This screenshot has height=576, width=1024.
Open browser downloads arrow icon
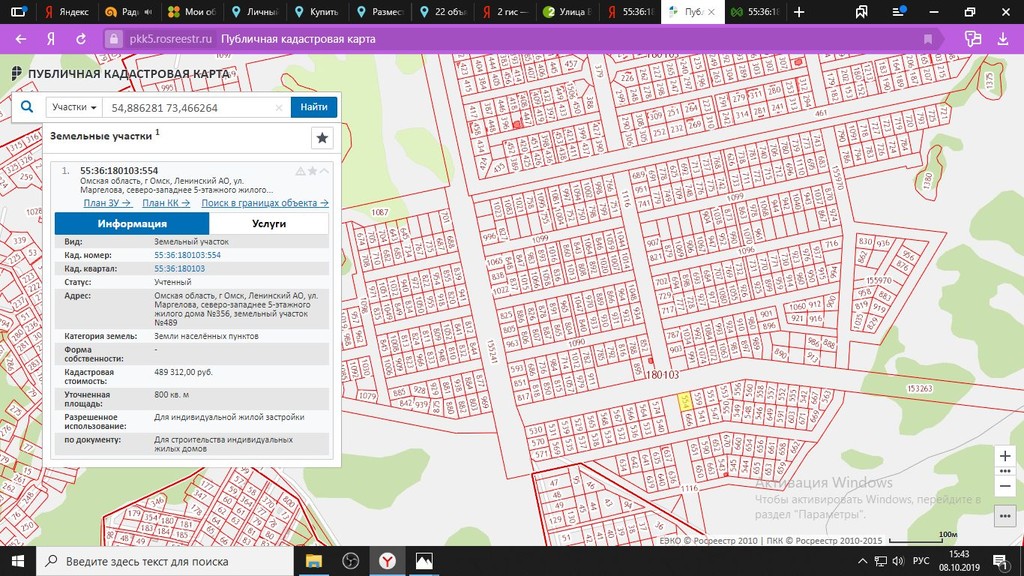pos(1003,39)
